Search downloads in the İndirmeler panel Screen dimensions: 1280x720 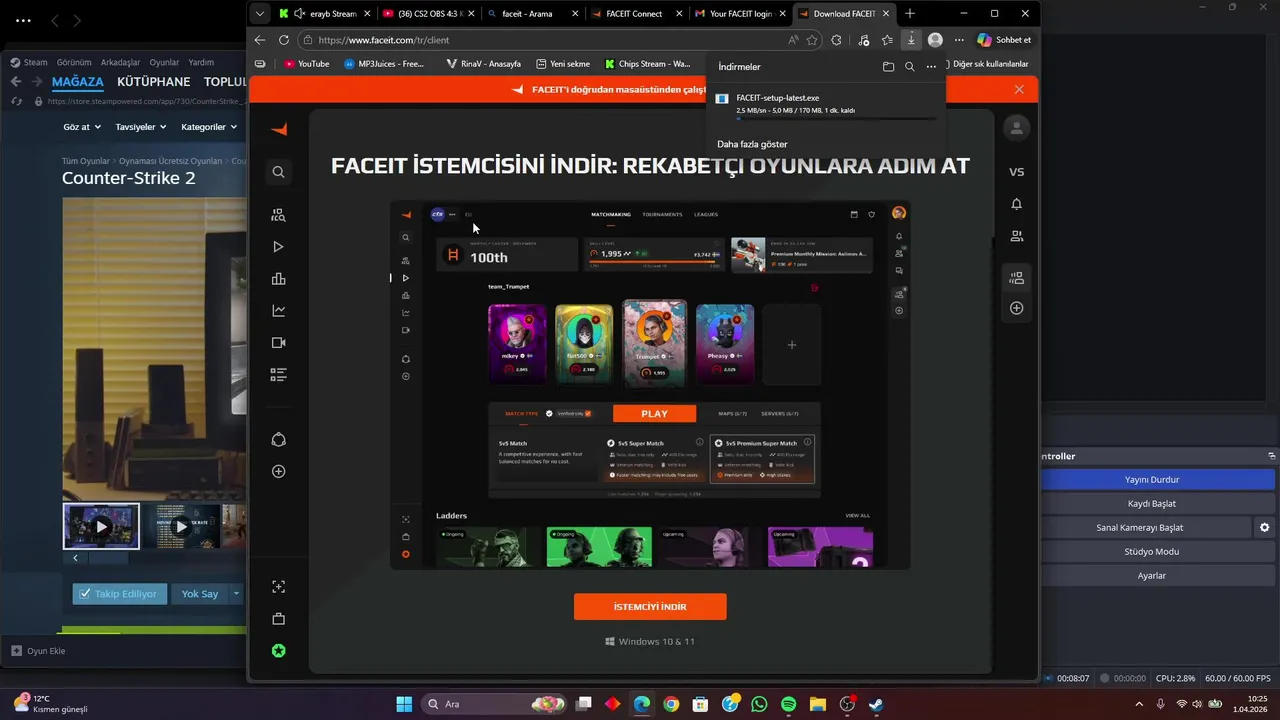(x=909, y=67)
